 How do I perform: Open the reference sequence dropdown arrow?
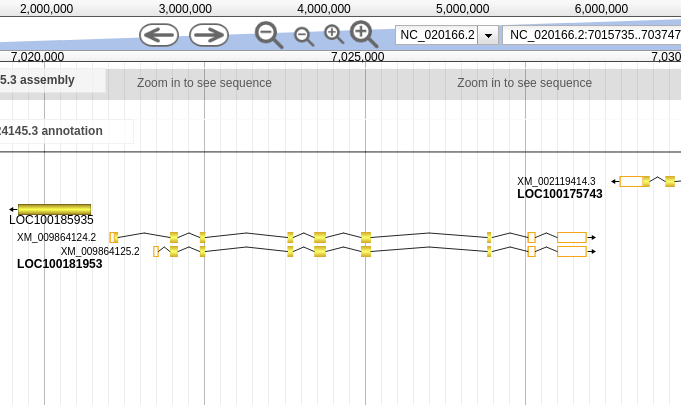488,35
